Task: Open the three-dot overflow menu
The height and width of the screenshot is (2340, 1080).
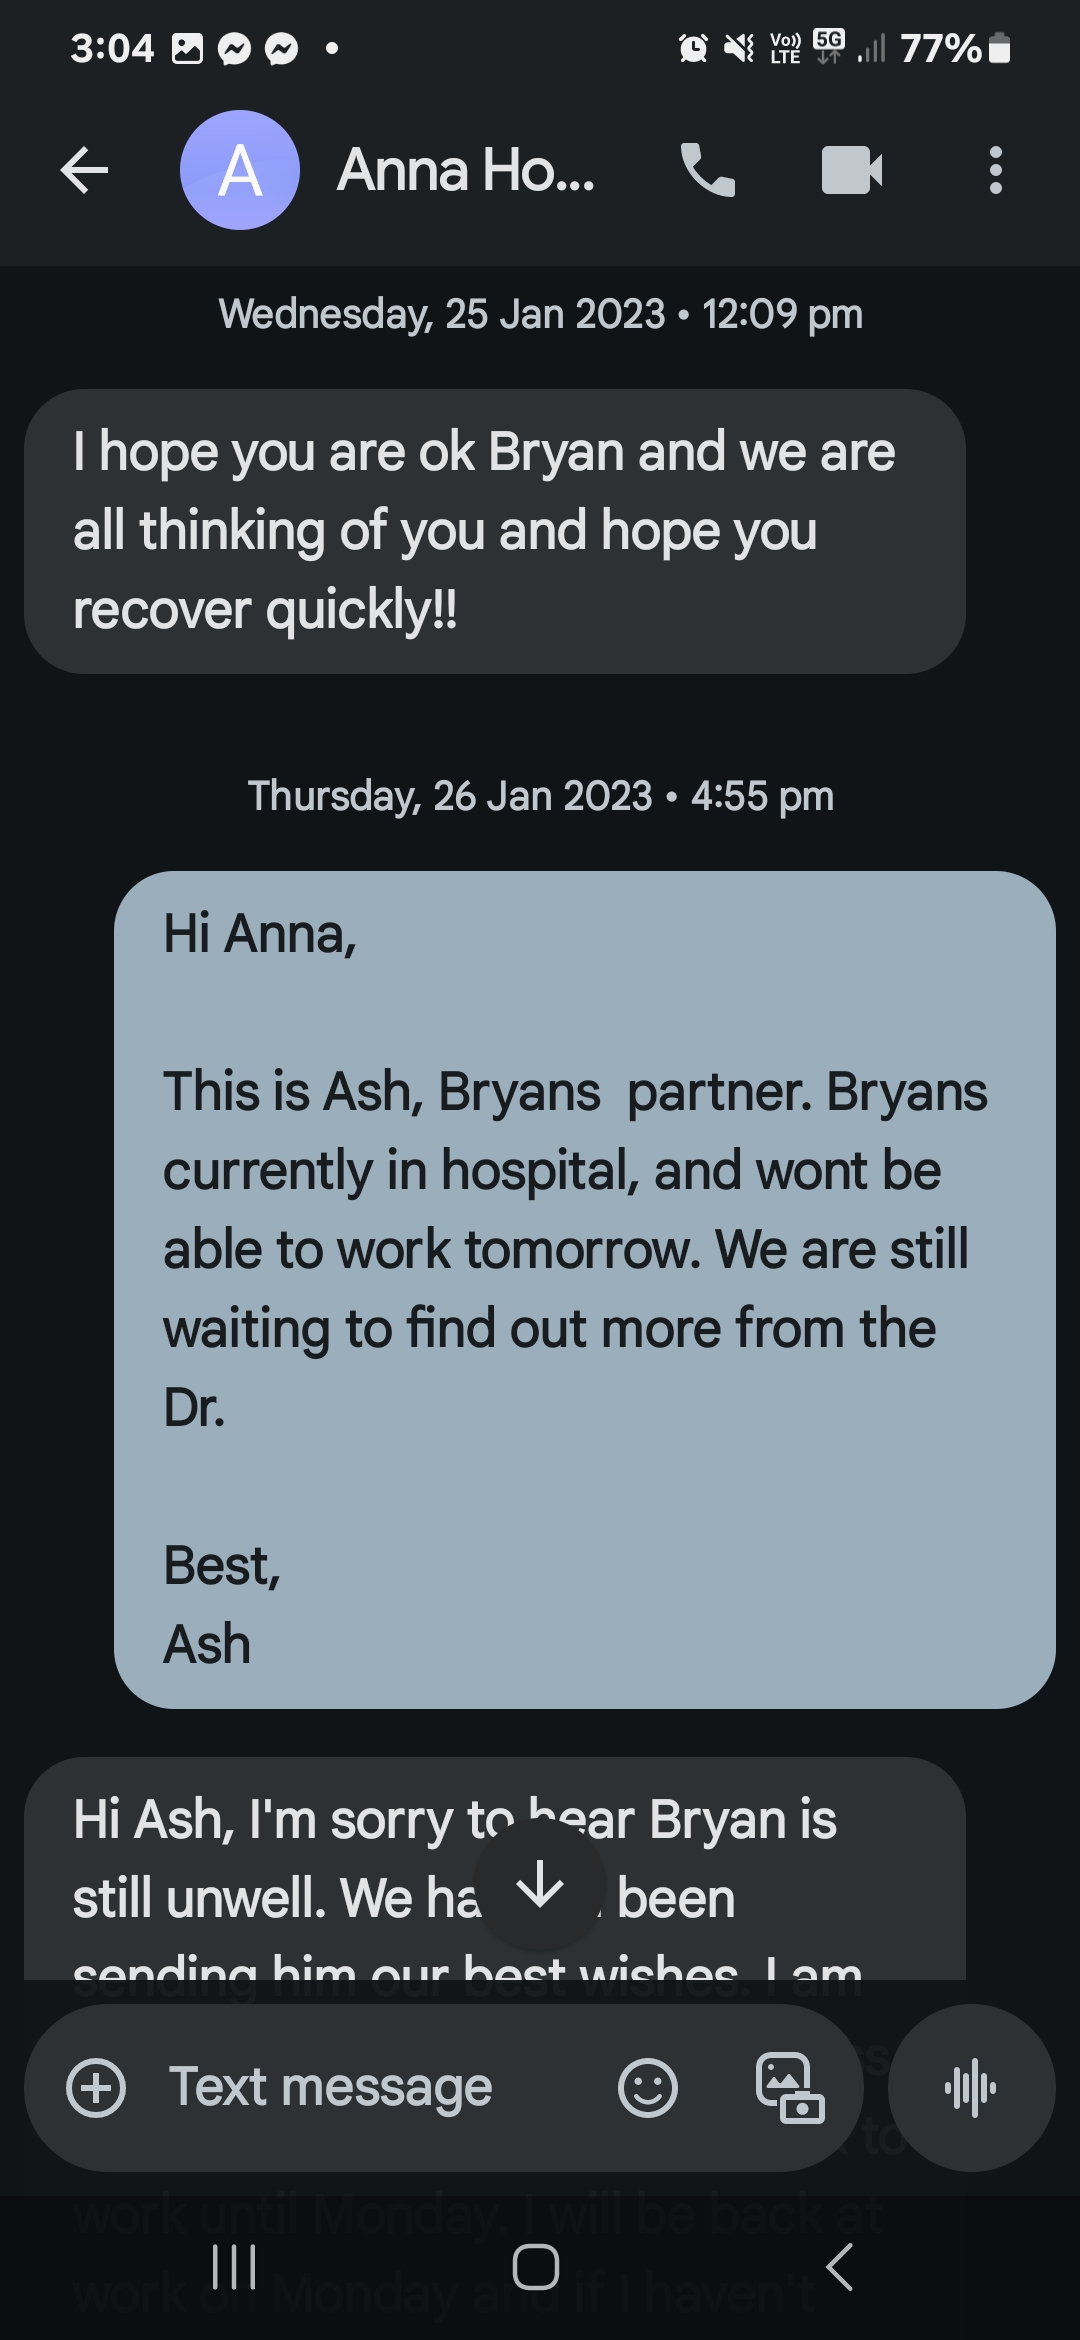Action: (x=995, y=171)
